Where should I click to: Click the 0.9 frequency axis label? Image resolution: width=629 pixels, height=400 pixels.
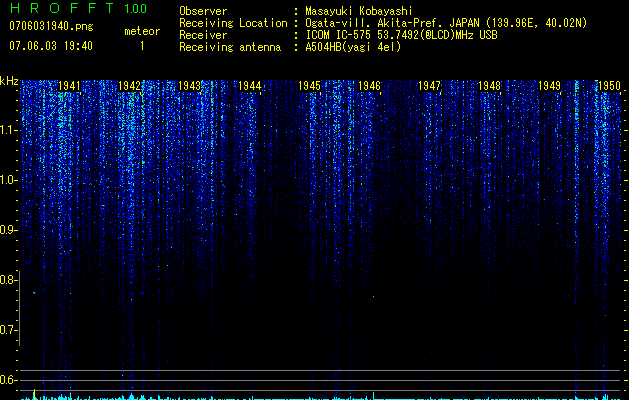coord(9,230)
